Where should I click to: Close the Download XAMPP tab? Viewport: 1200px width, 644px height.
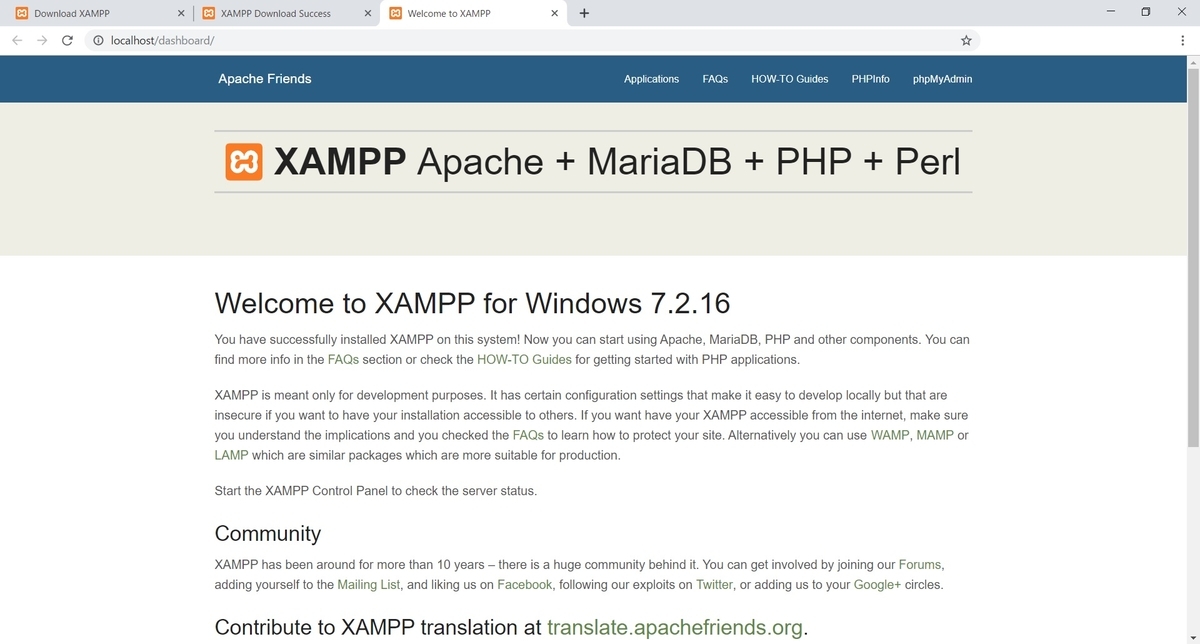(180, 13)
